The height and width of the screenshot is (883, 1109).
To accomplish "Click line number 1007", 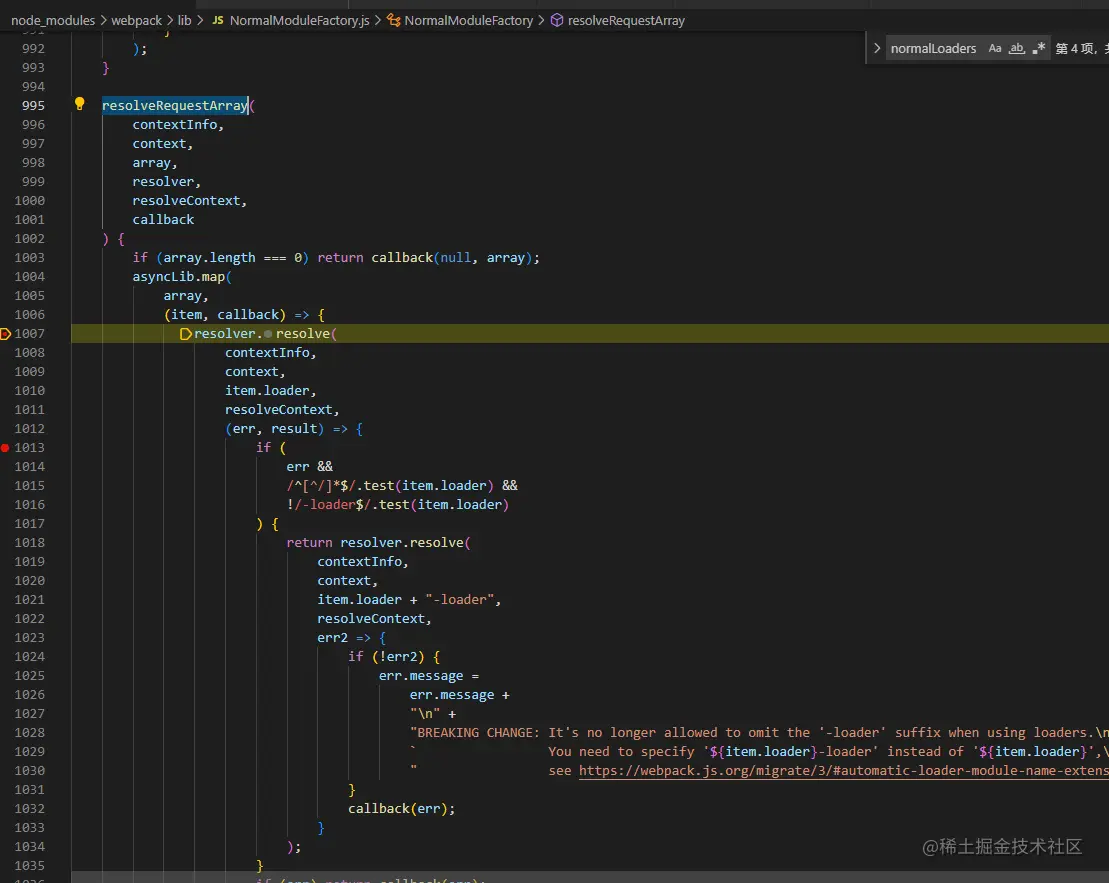I will (30, 333).
